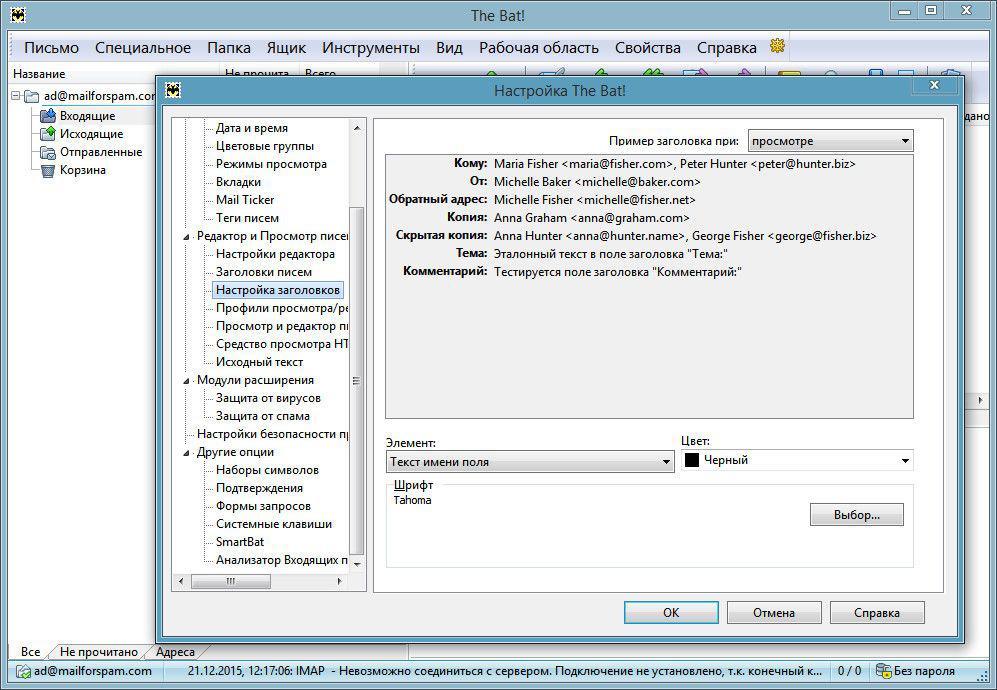Screen dimensions: 997x690
Task: Open the Элемент dropdown list
Action: pyautogui.click(x=530, y=462)
